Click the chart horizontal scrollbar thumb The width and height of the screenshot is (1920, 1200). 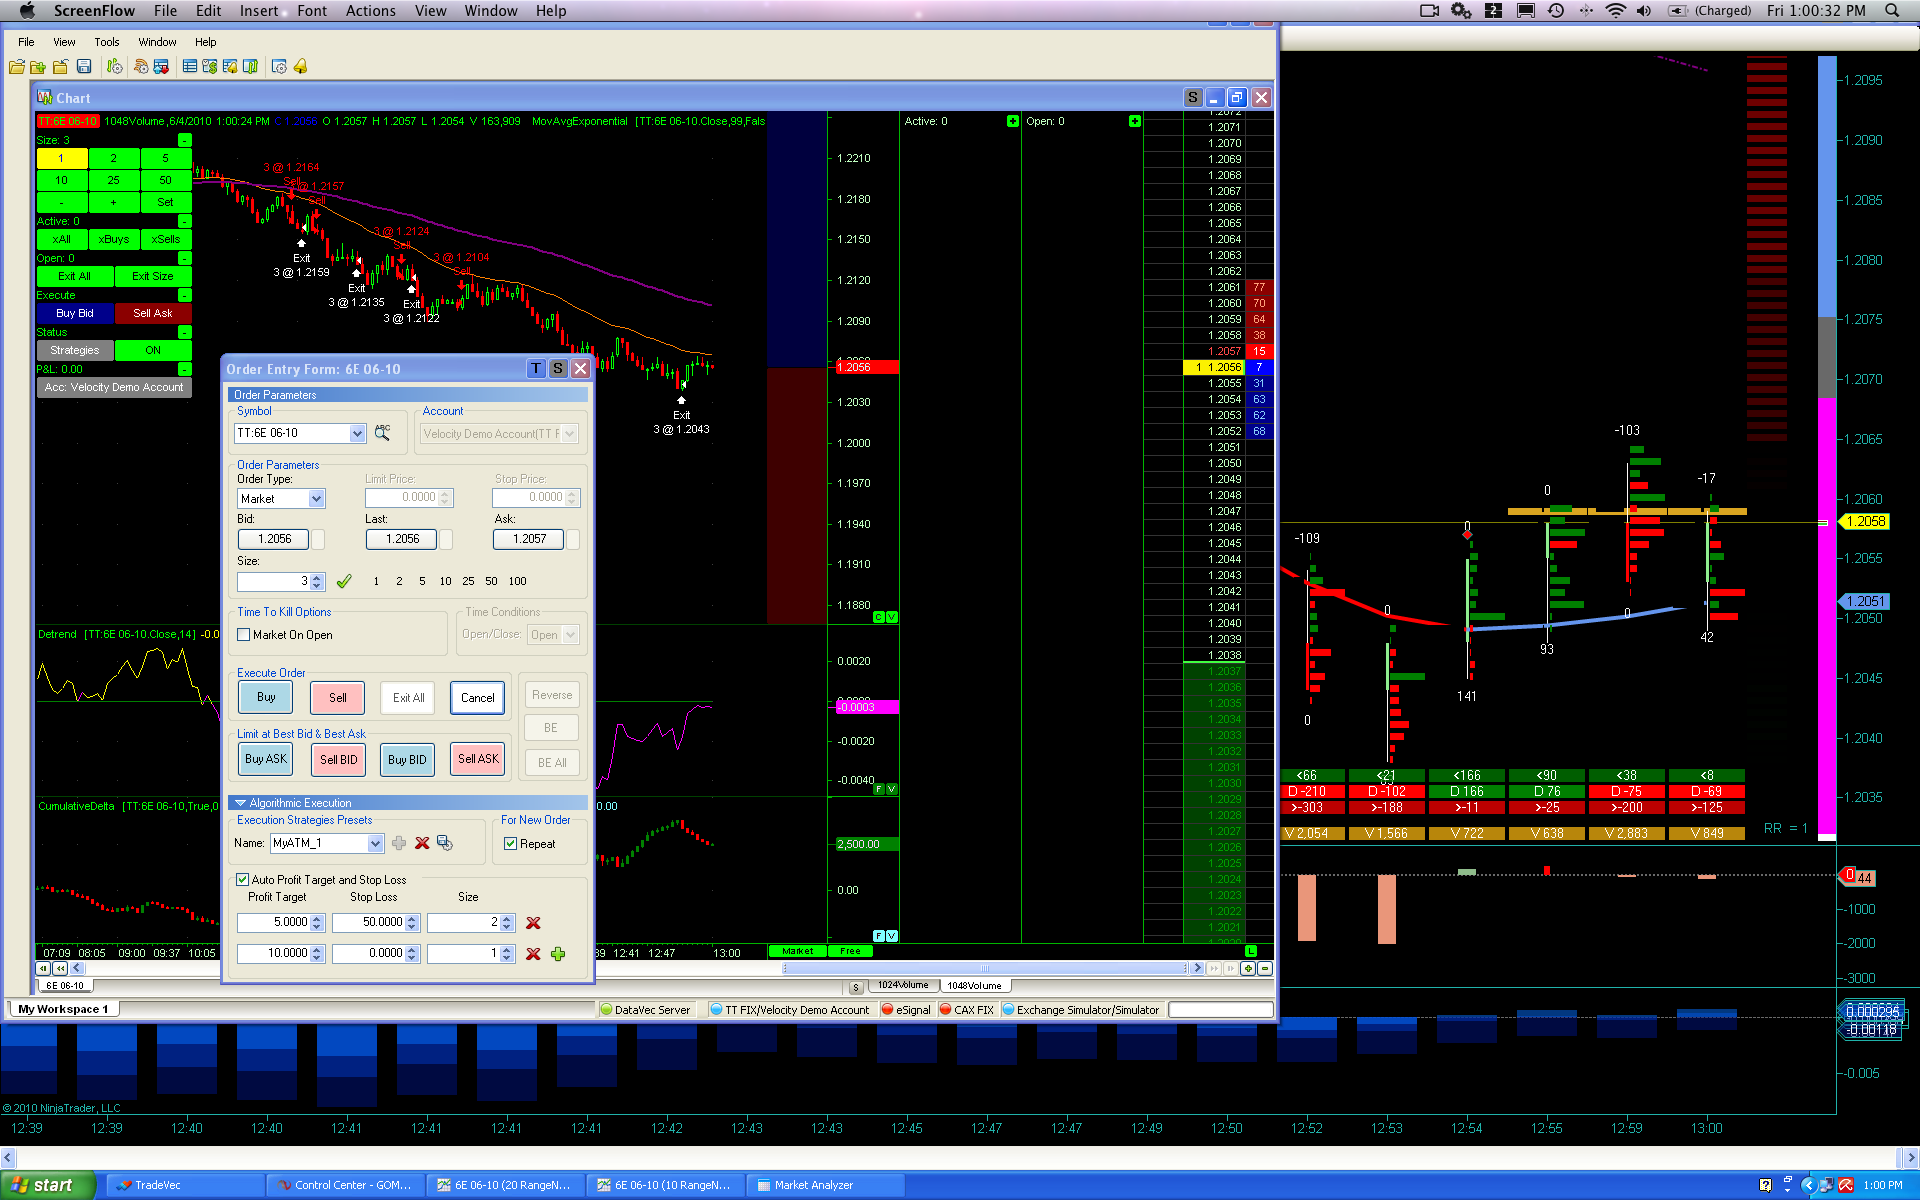tap(985, 968)
